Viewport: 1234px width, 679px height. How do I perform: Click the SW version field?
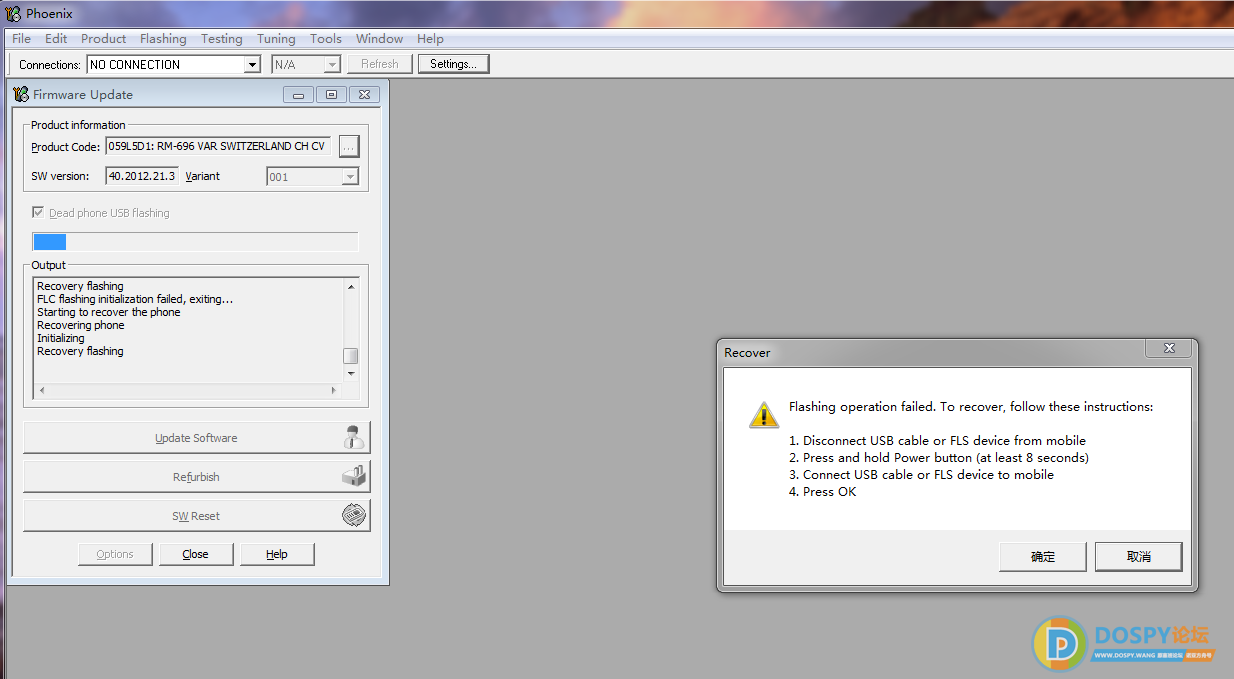[142, 176]
